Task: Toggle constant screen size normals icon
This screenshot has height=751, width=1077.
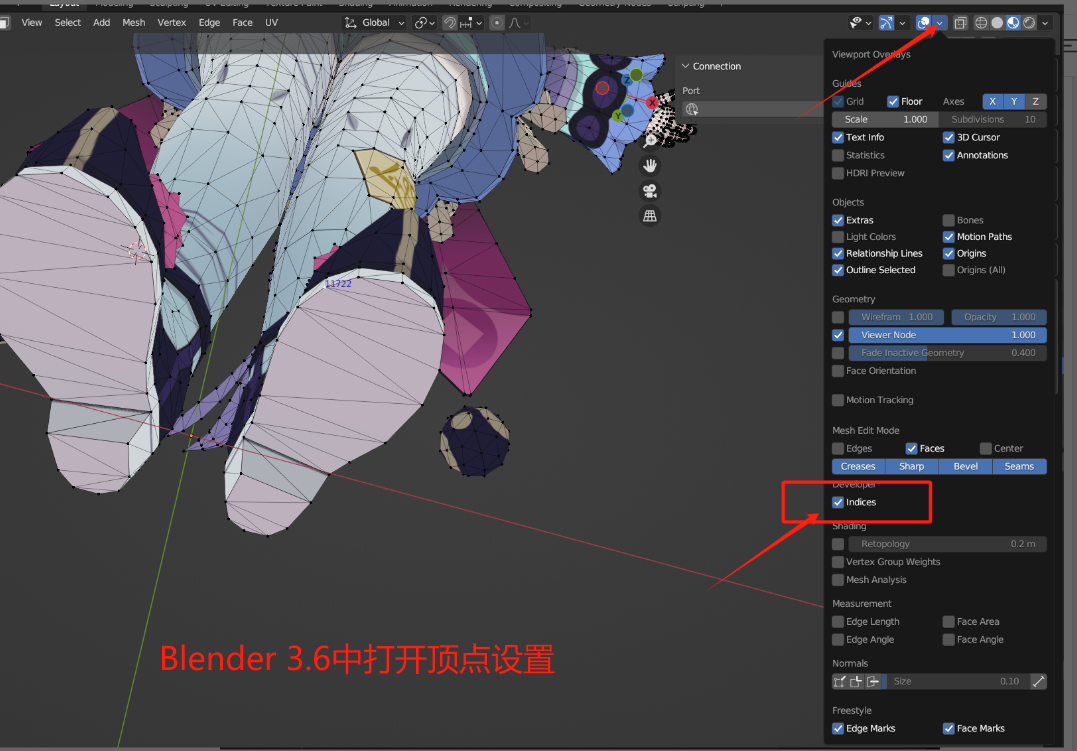Action: (x=1039, y=682)
